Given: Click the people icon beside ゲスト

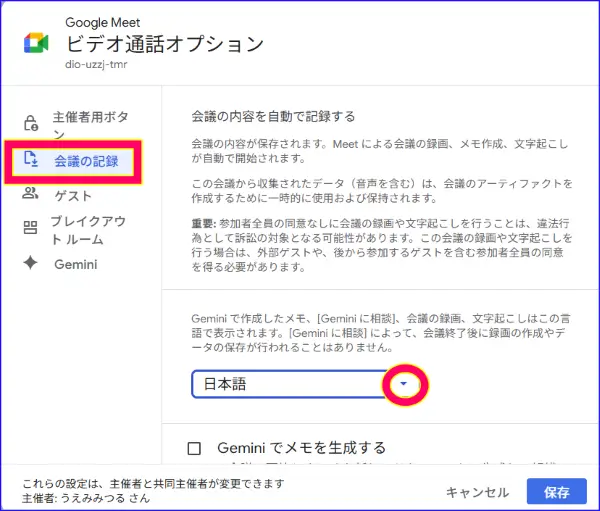Looking at the screenshot, I should pyautogui.click(x=30, y=193).
